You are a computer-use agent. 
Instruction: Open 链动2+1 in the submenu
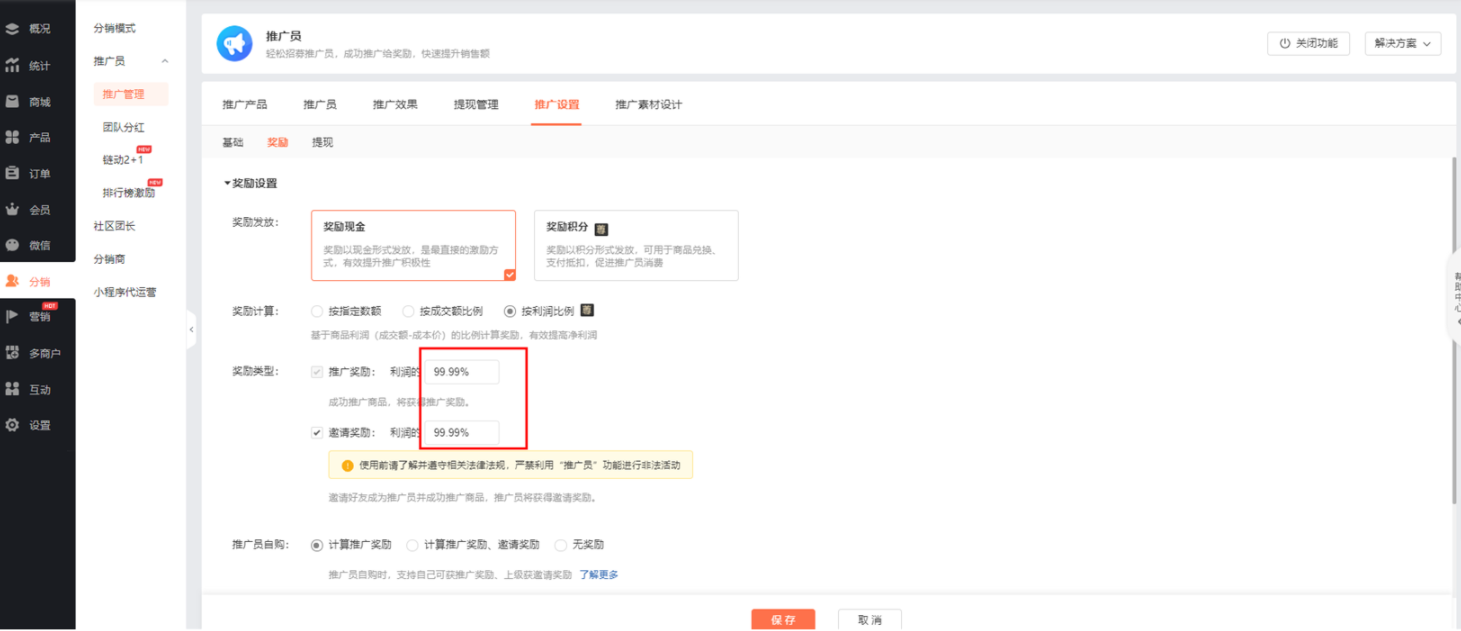pyautogui.click(x=123, y=160)
